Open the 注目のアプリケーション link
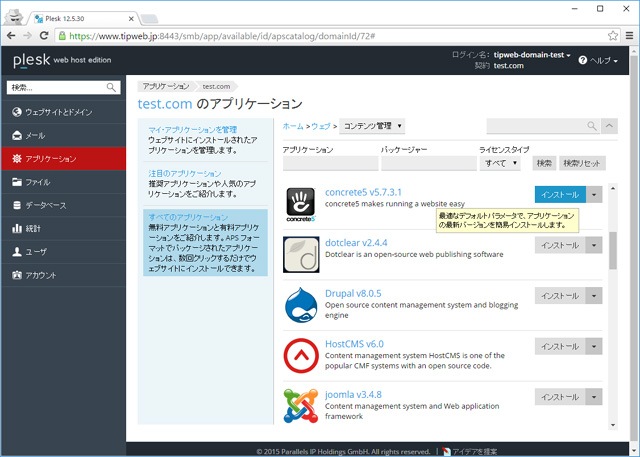Screen dimensions: 640x457 click(185, 173)
